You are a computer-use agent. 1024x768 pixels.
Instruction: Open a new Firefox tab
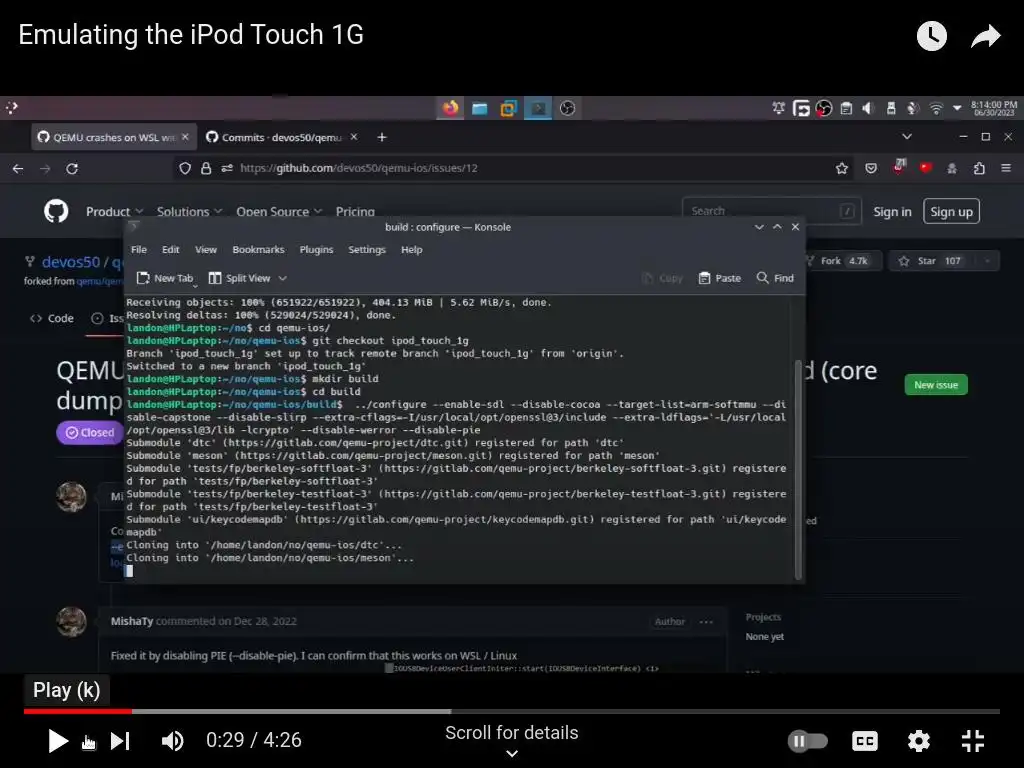(382, 137)
